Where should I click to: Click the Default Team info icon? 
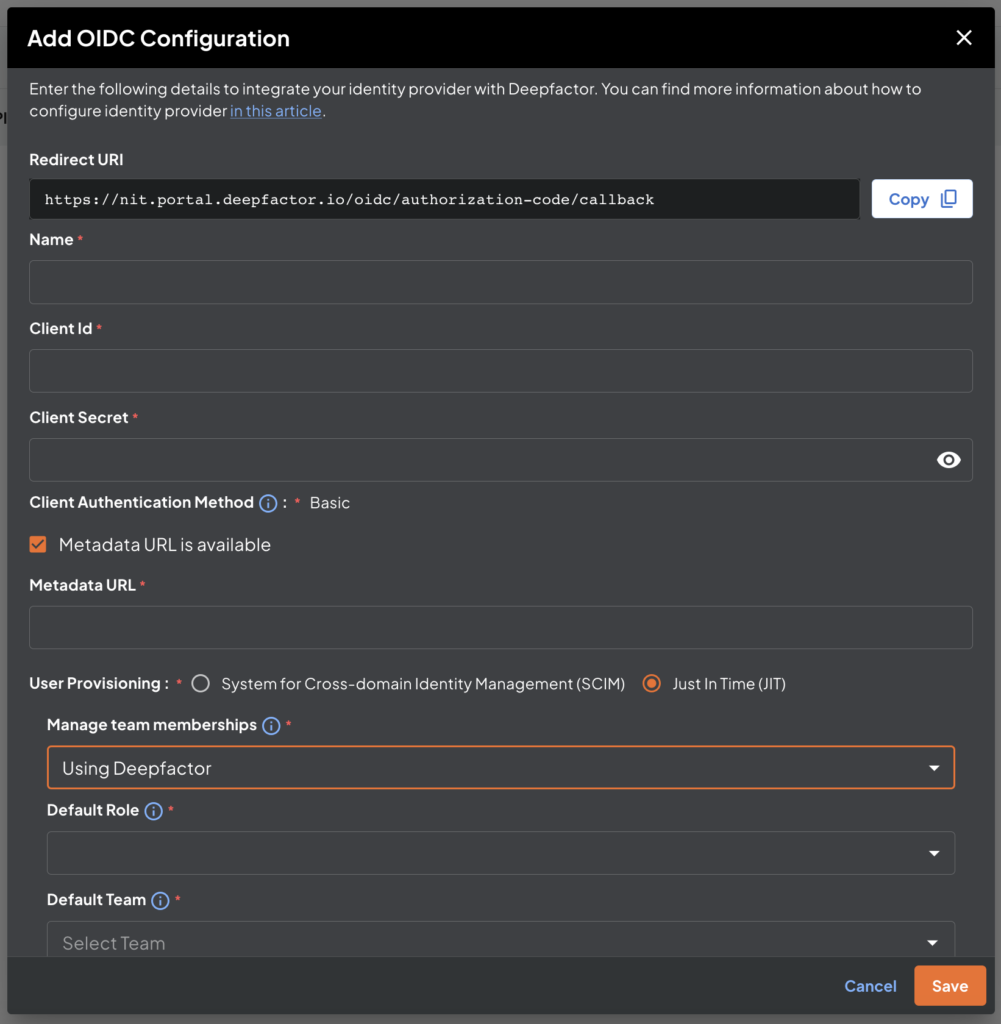(x=160, y=901)
